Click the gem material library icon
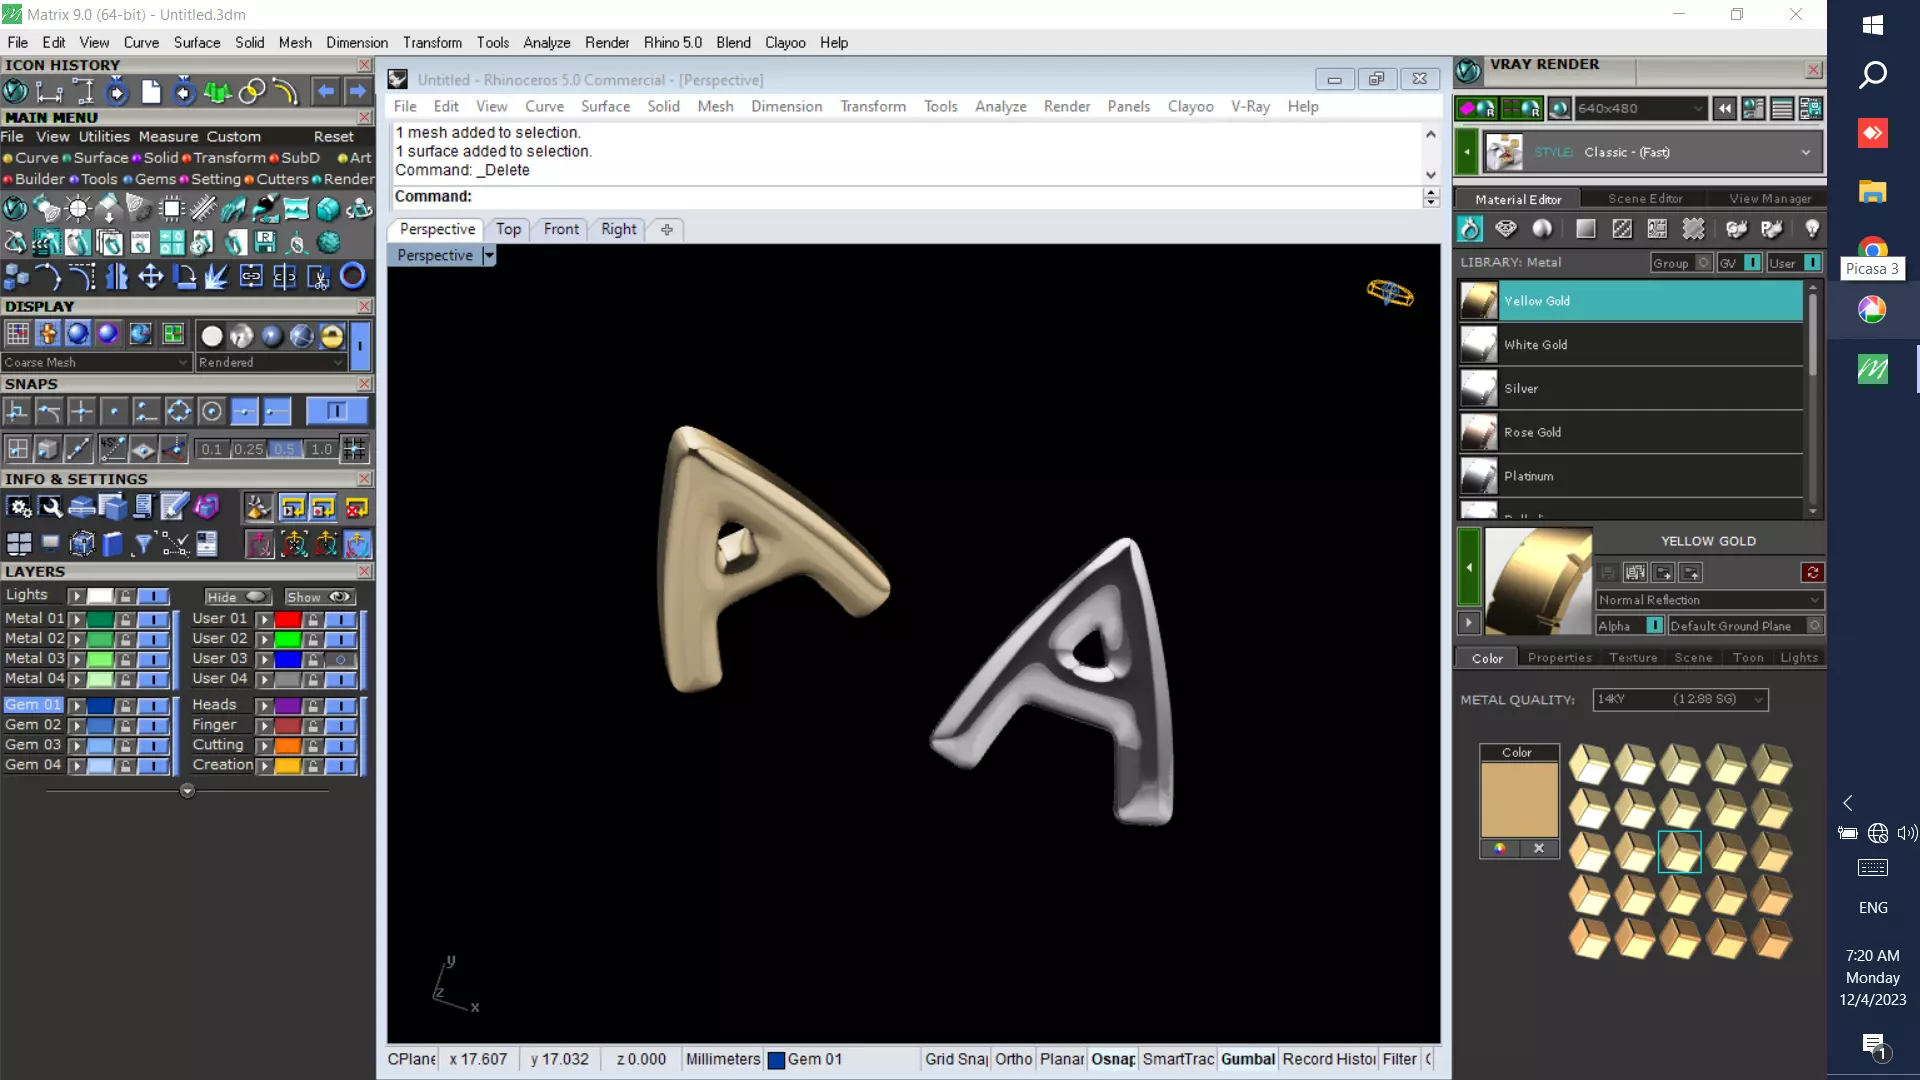Viewport: 1920px width, 1080px height. 1505,229
